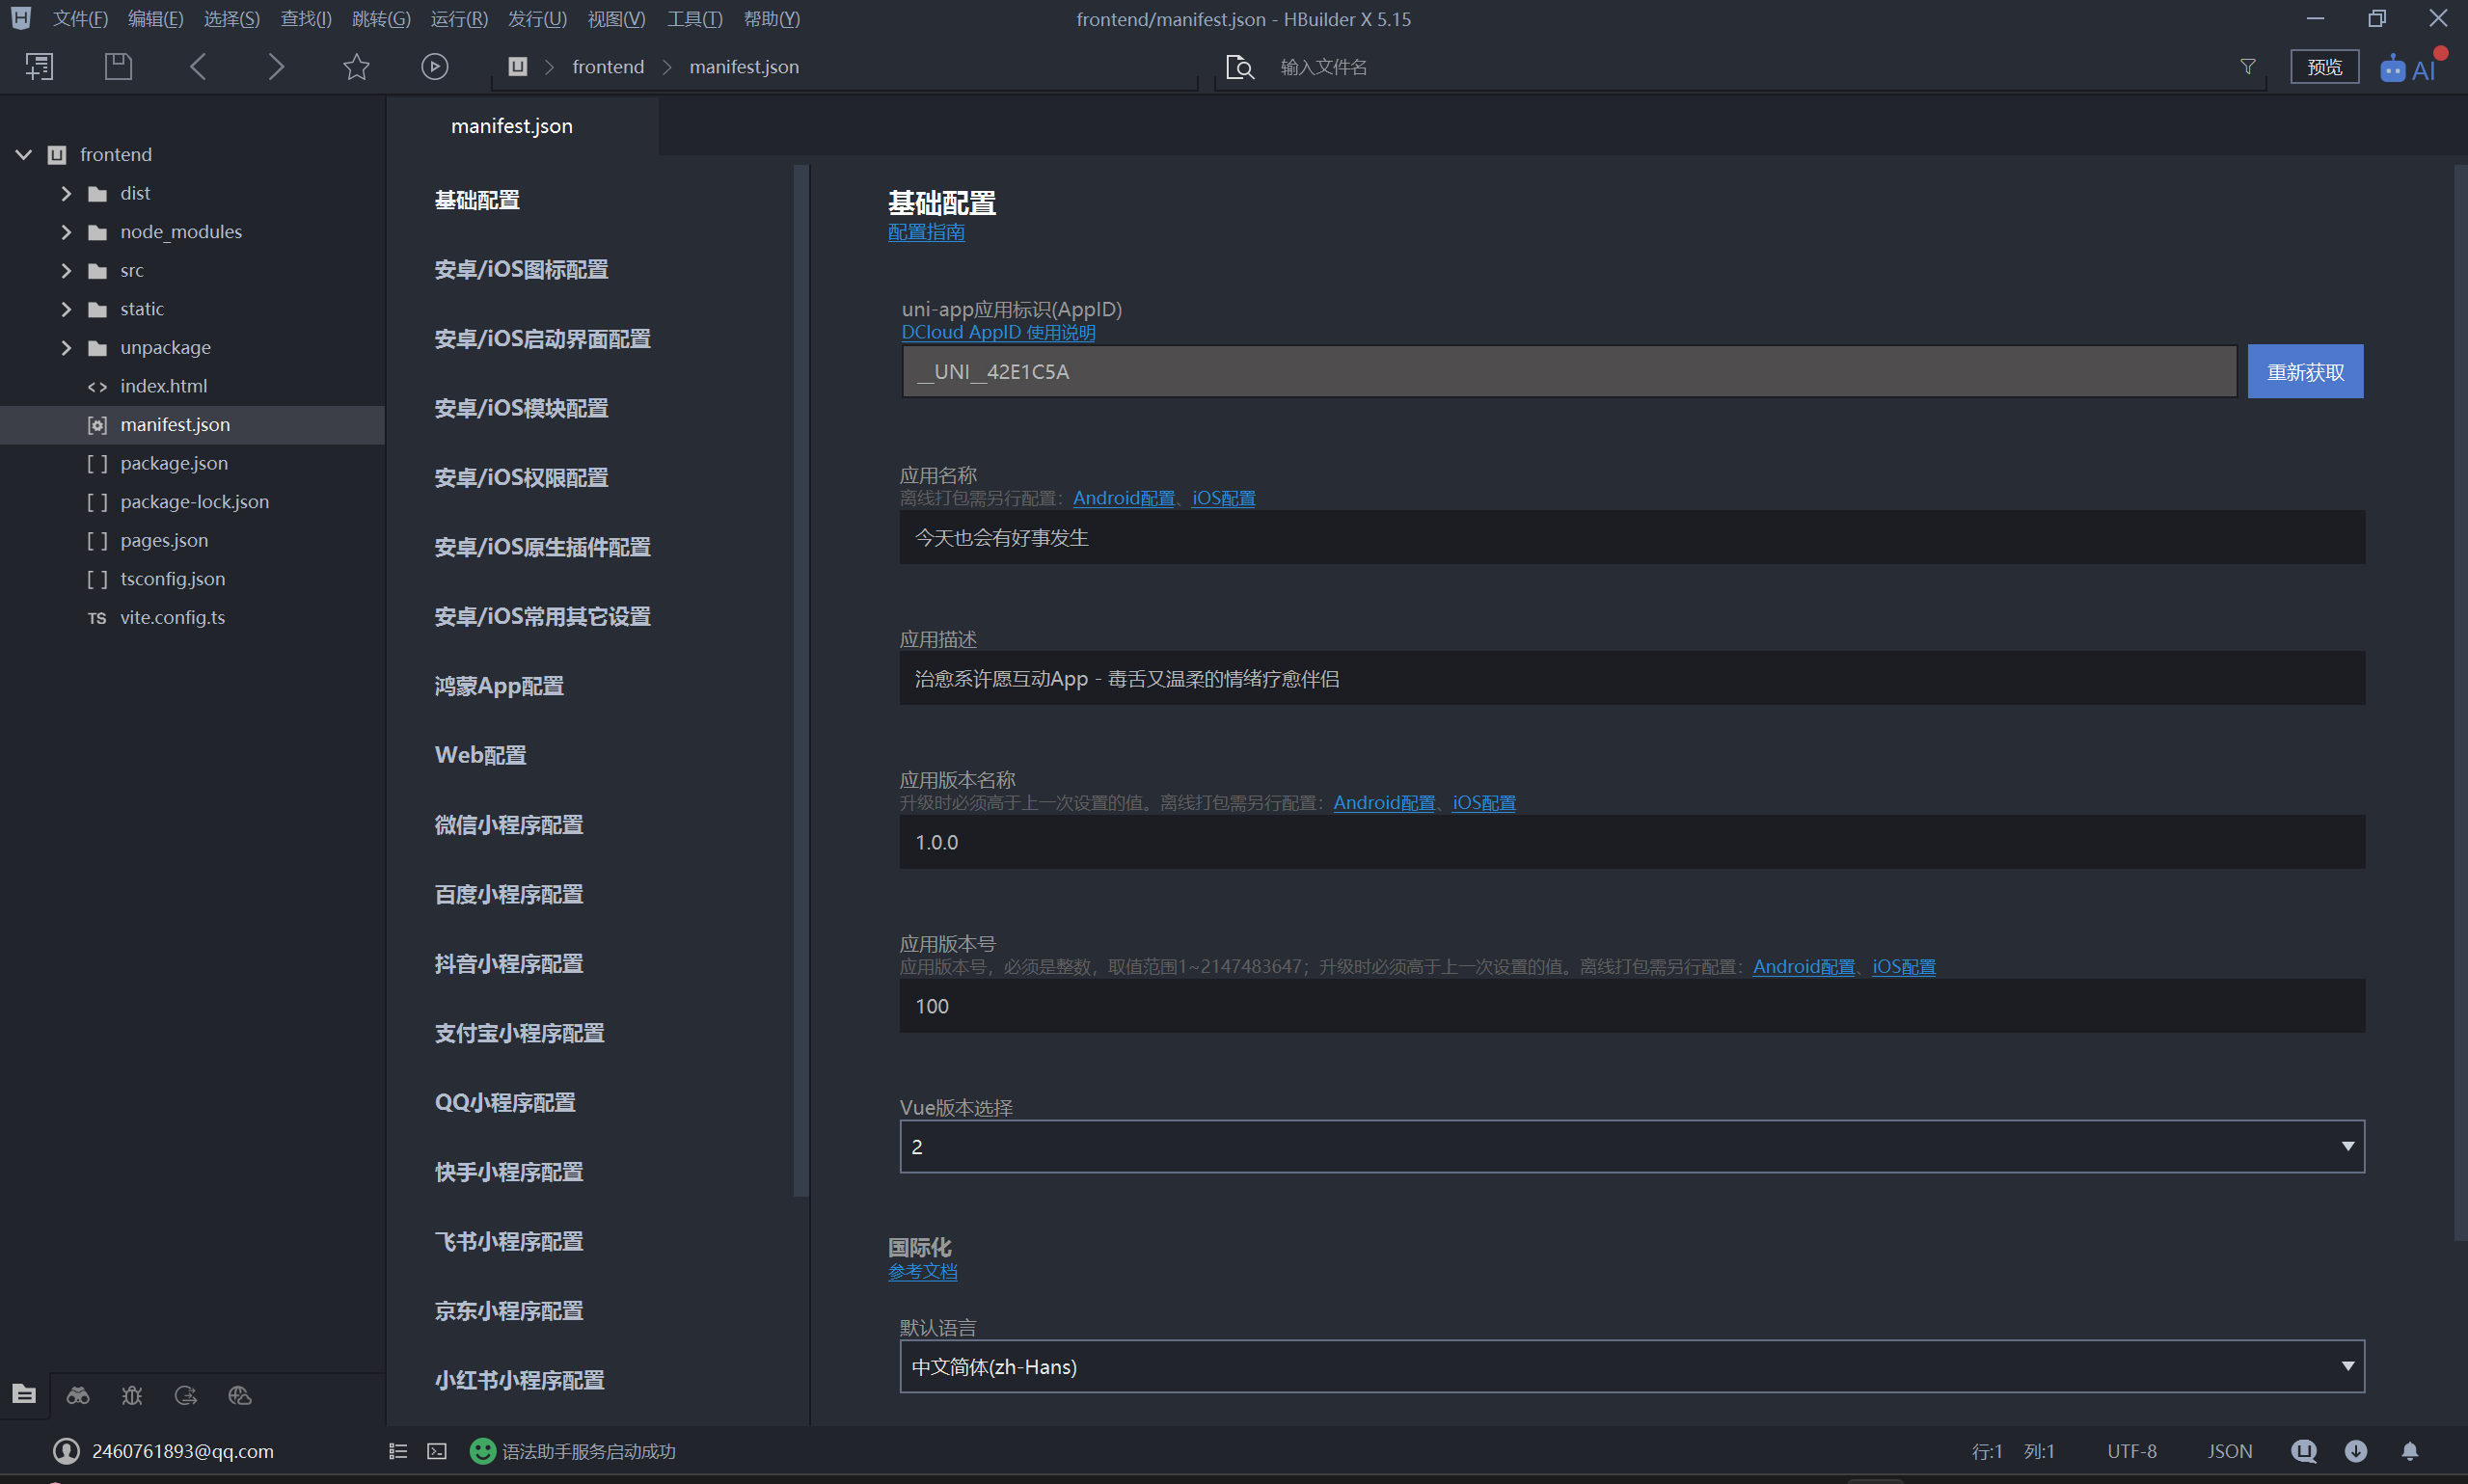Screen dimensions: 2468x1484
Task: Expand the dist folder
Action: coord(66,193)
